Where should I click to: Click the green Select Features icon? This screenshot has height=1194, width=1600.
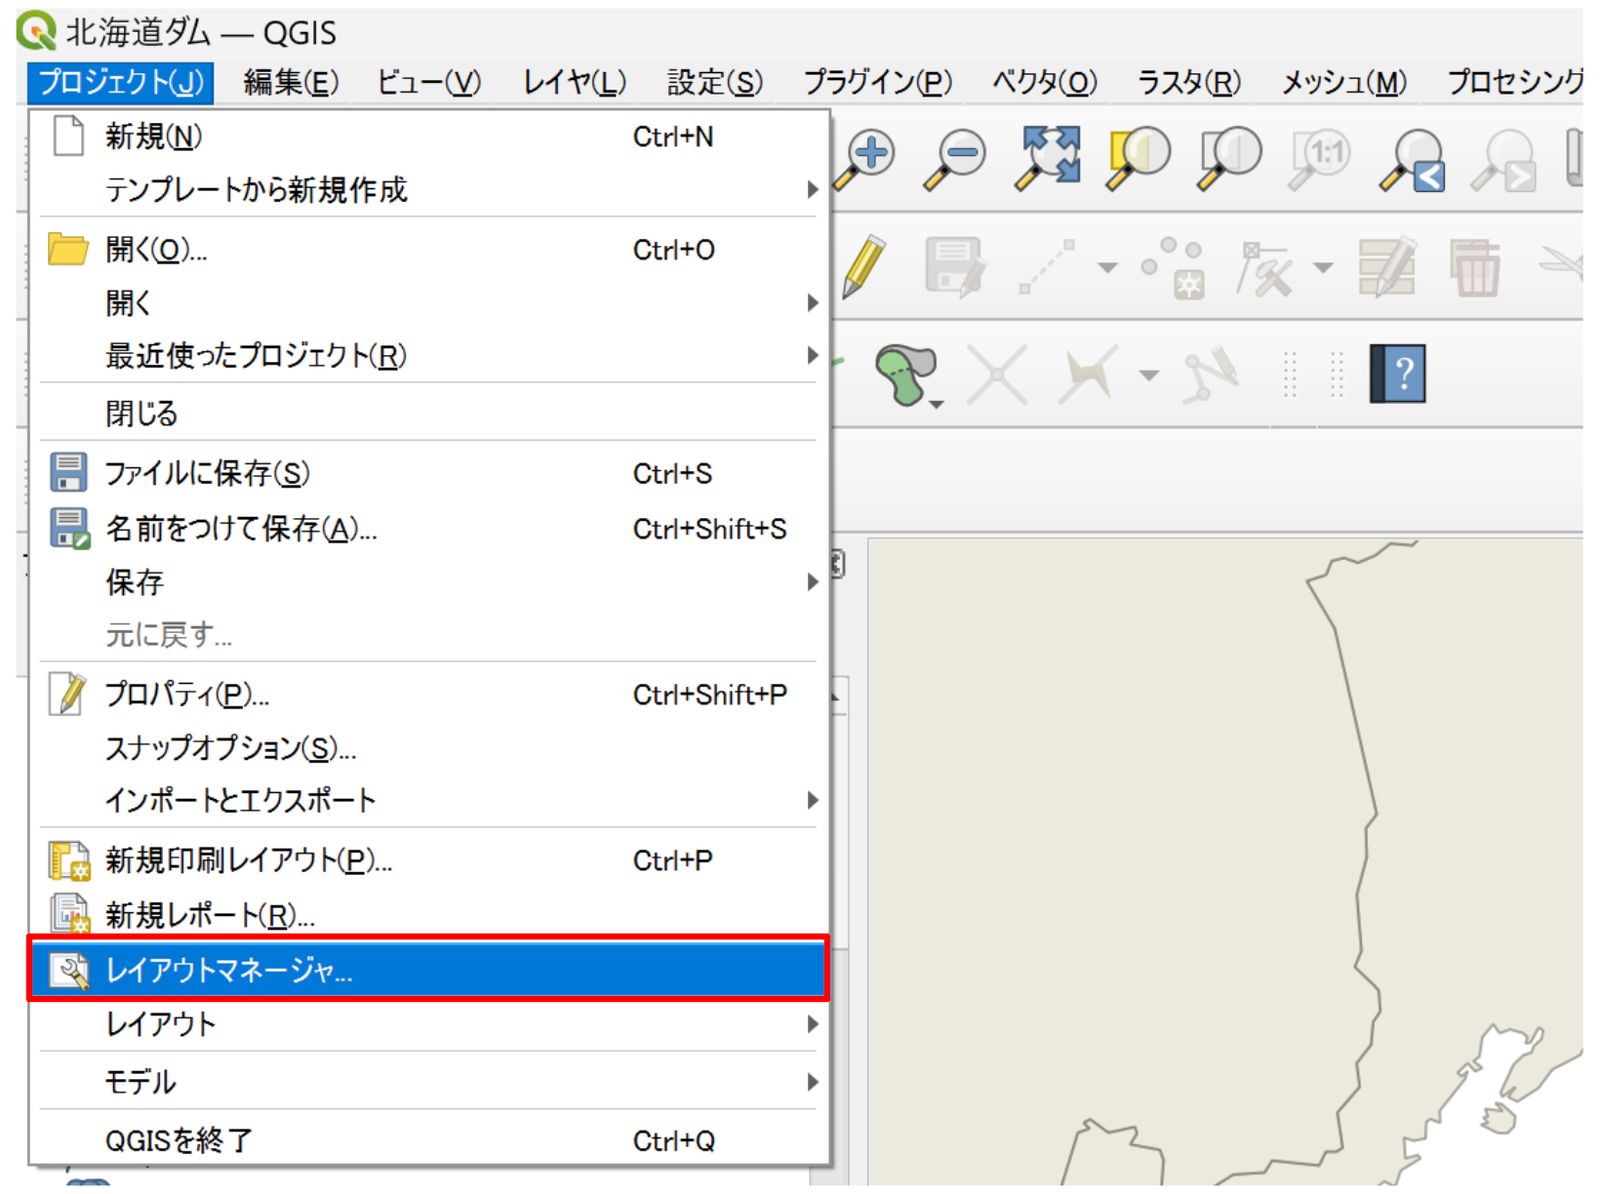click(908, 375)
